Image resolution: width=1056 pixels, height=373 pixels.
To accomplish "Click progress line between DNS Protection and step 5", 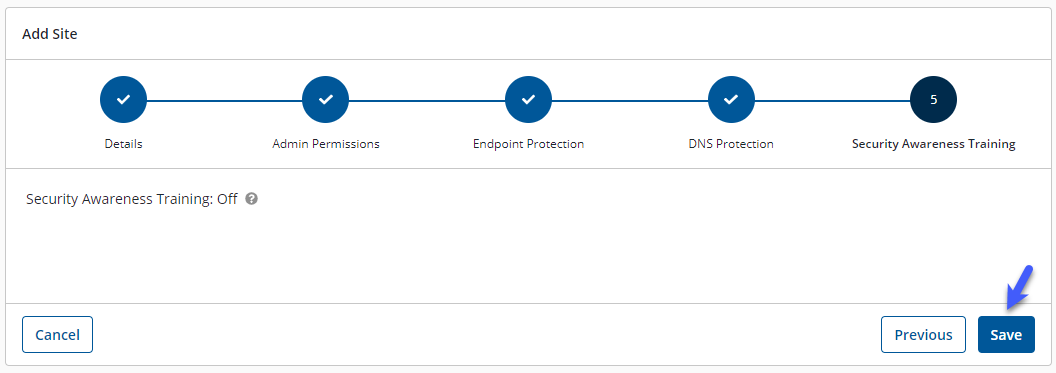I will [x=832, y=100].
